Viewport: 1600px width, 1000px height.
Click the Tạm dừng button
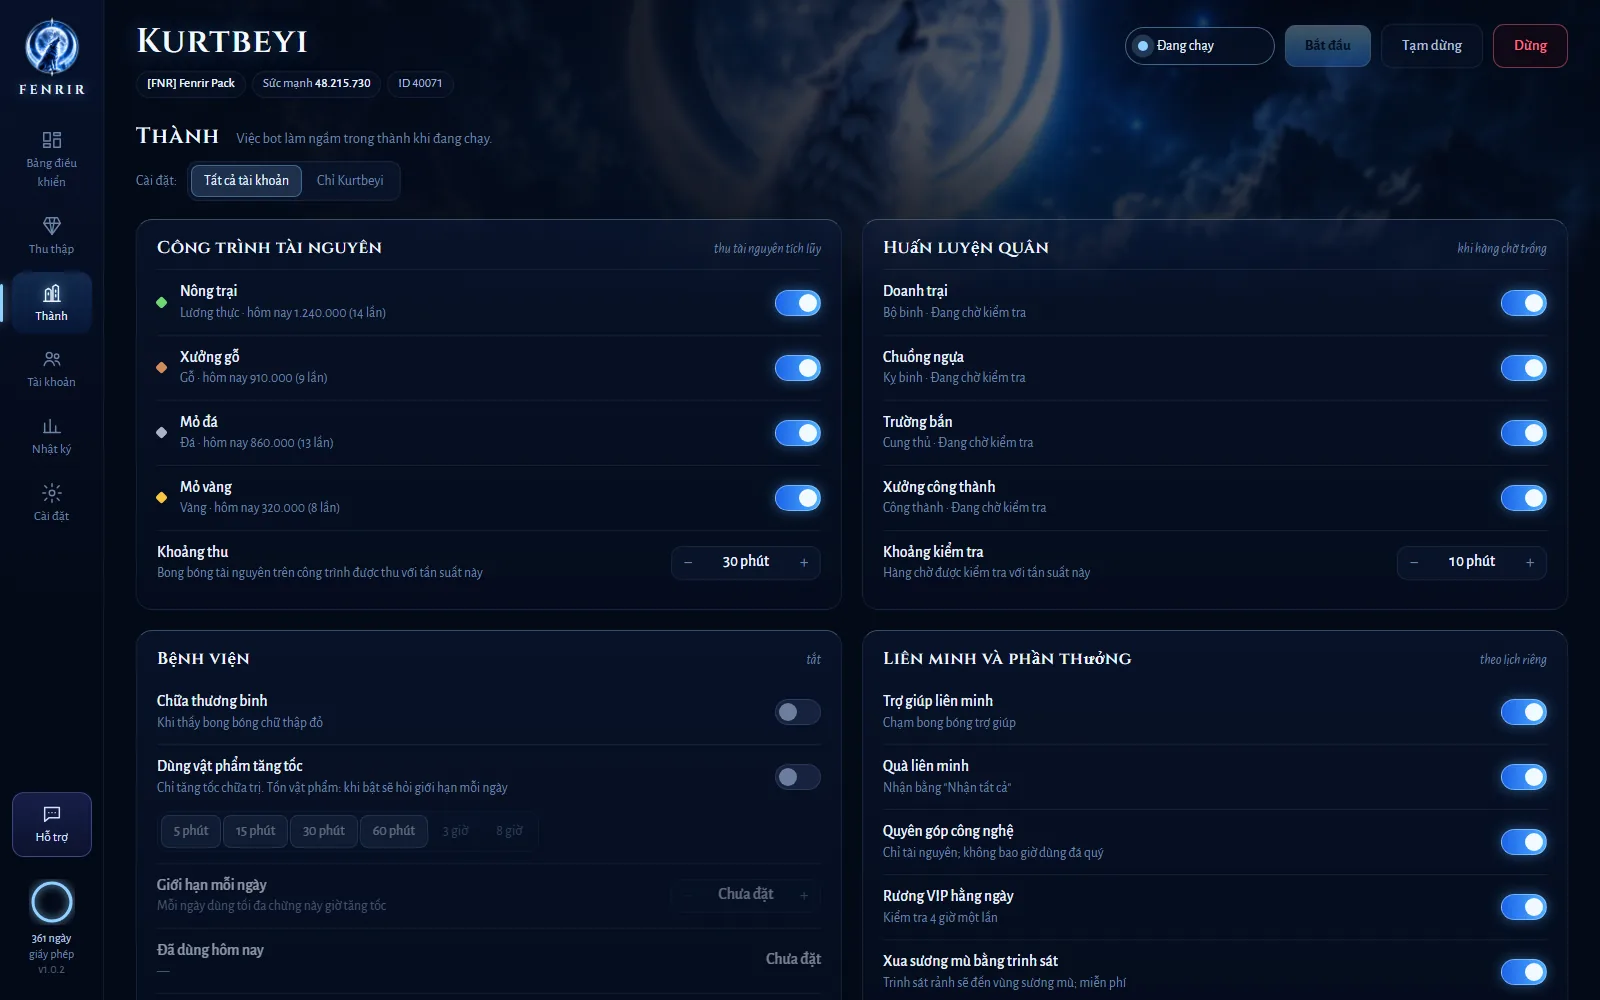[x=1432, y=46]
